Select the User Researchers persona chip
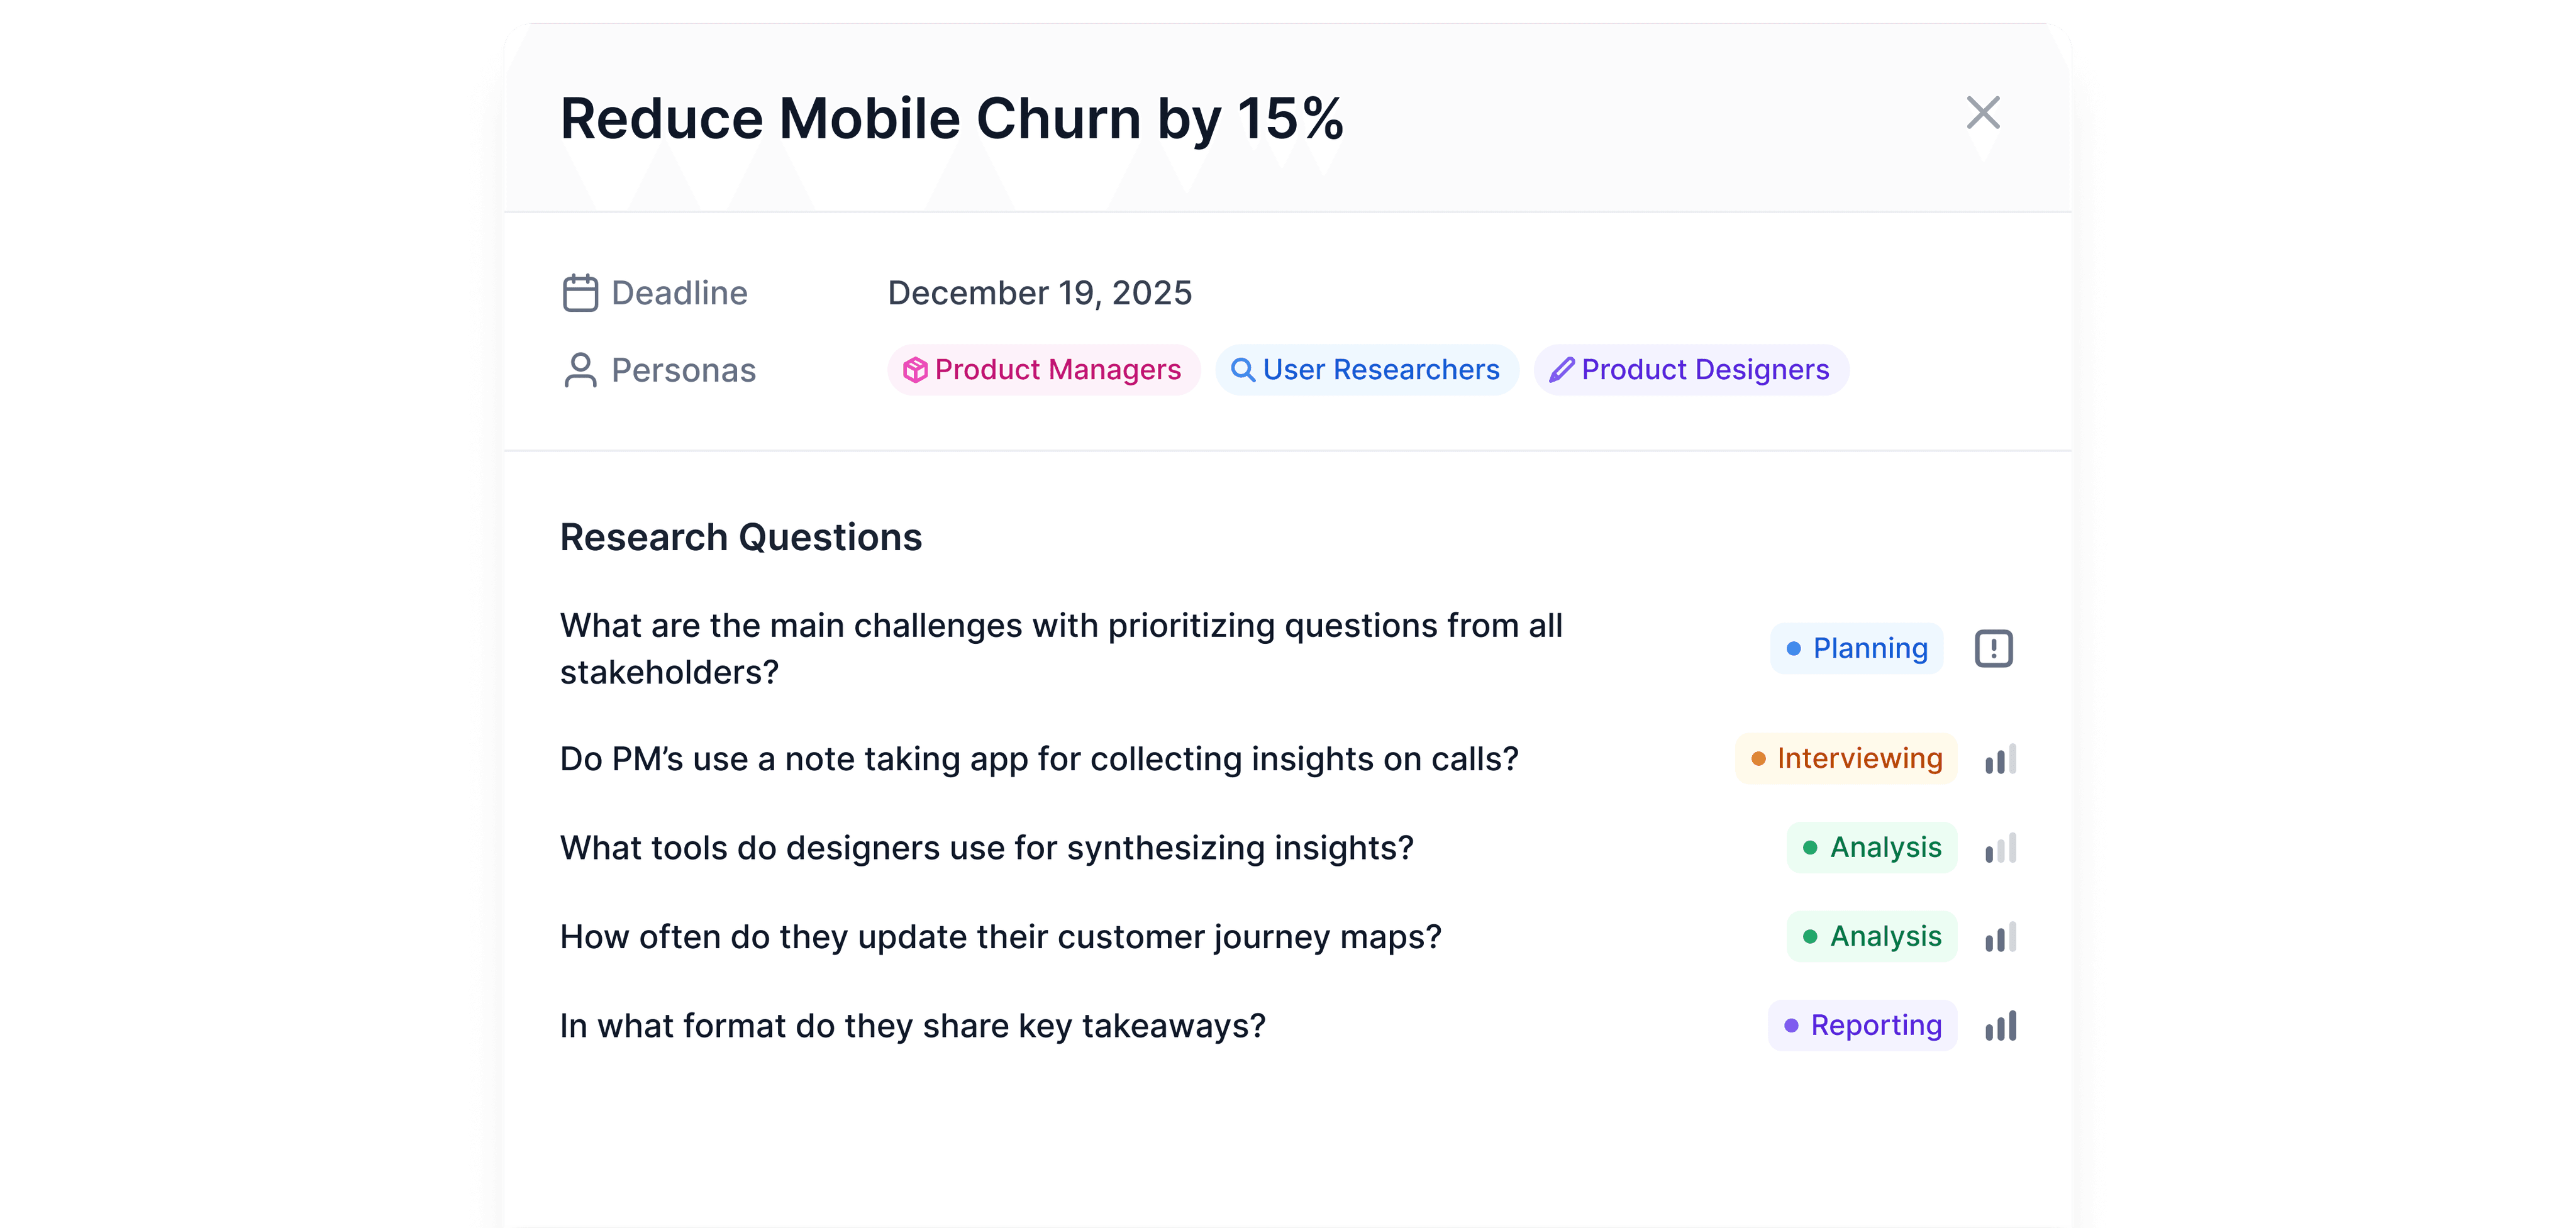 click(x=1366, y=370)
